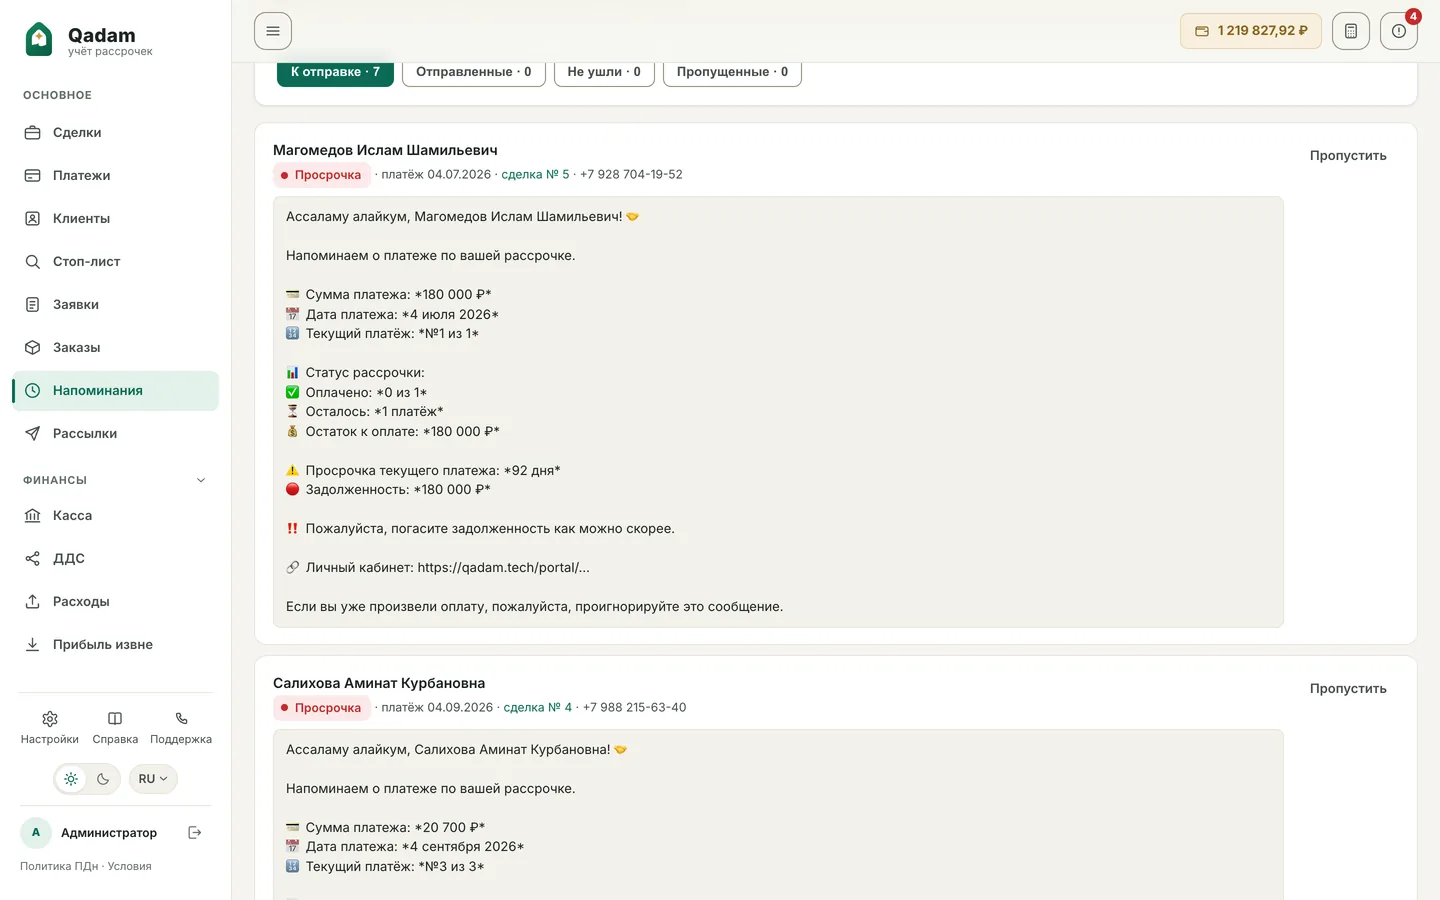The width and height of the screenshot is (1440, 900).
Task: Open Клиенты page
Action: click(x=115, y=219)
